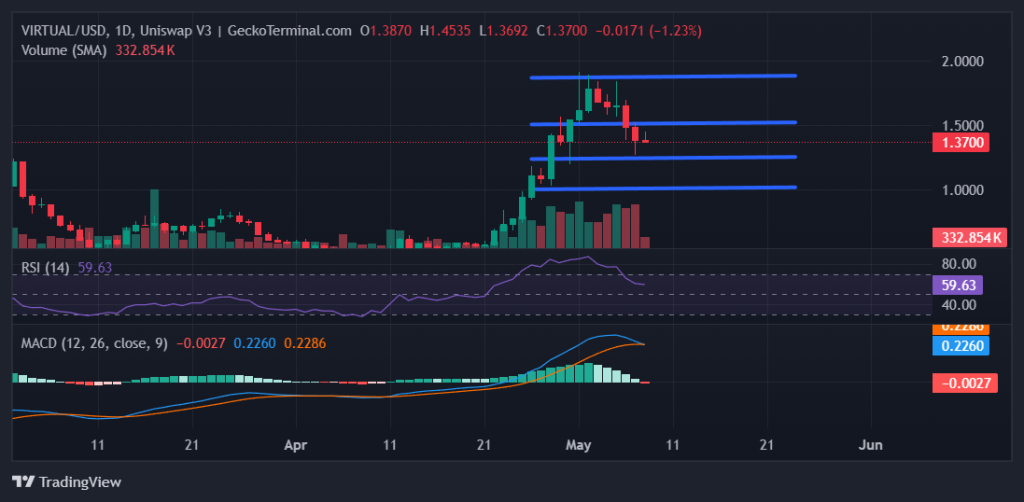
Task: Click the red -0.0027 histogram value tag
Action: [x=962, y=382]
